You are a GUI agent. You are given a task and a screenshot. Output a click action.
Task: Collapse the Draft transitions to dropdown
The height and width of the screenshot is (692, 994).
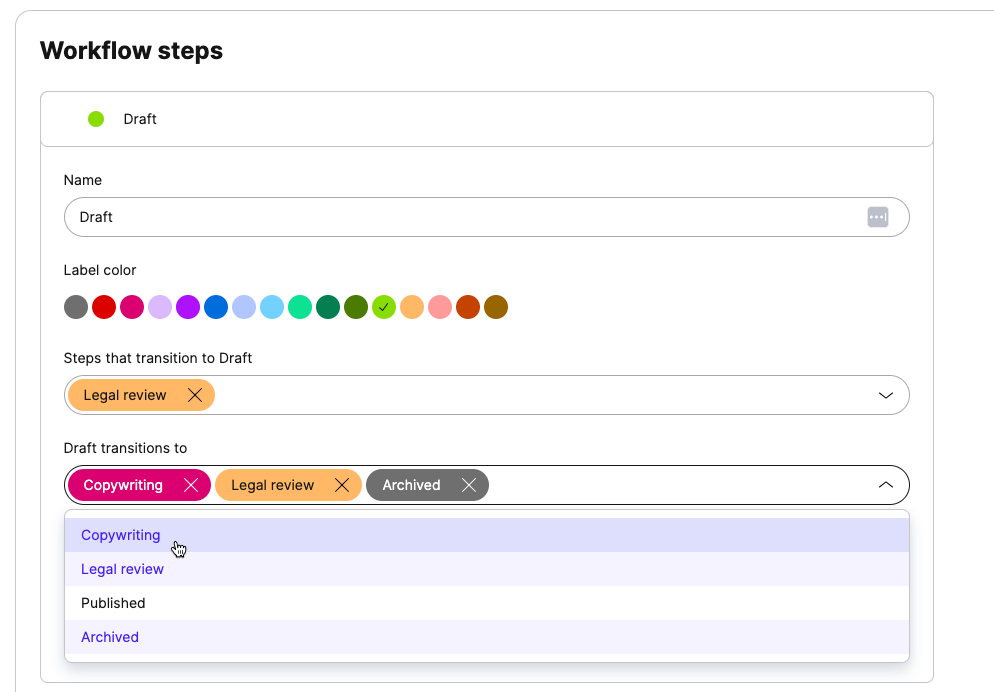tap(885, 483)
